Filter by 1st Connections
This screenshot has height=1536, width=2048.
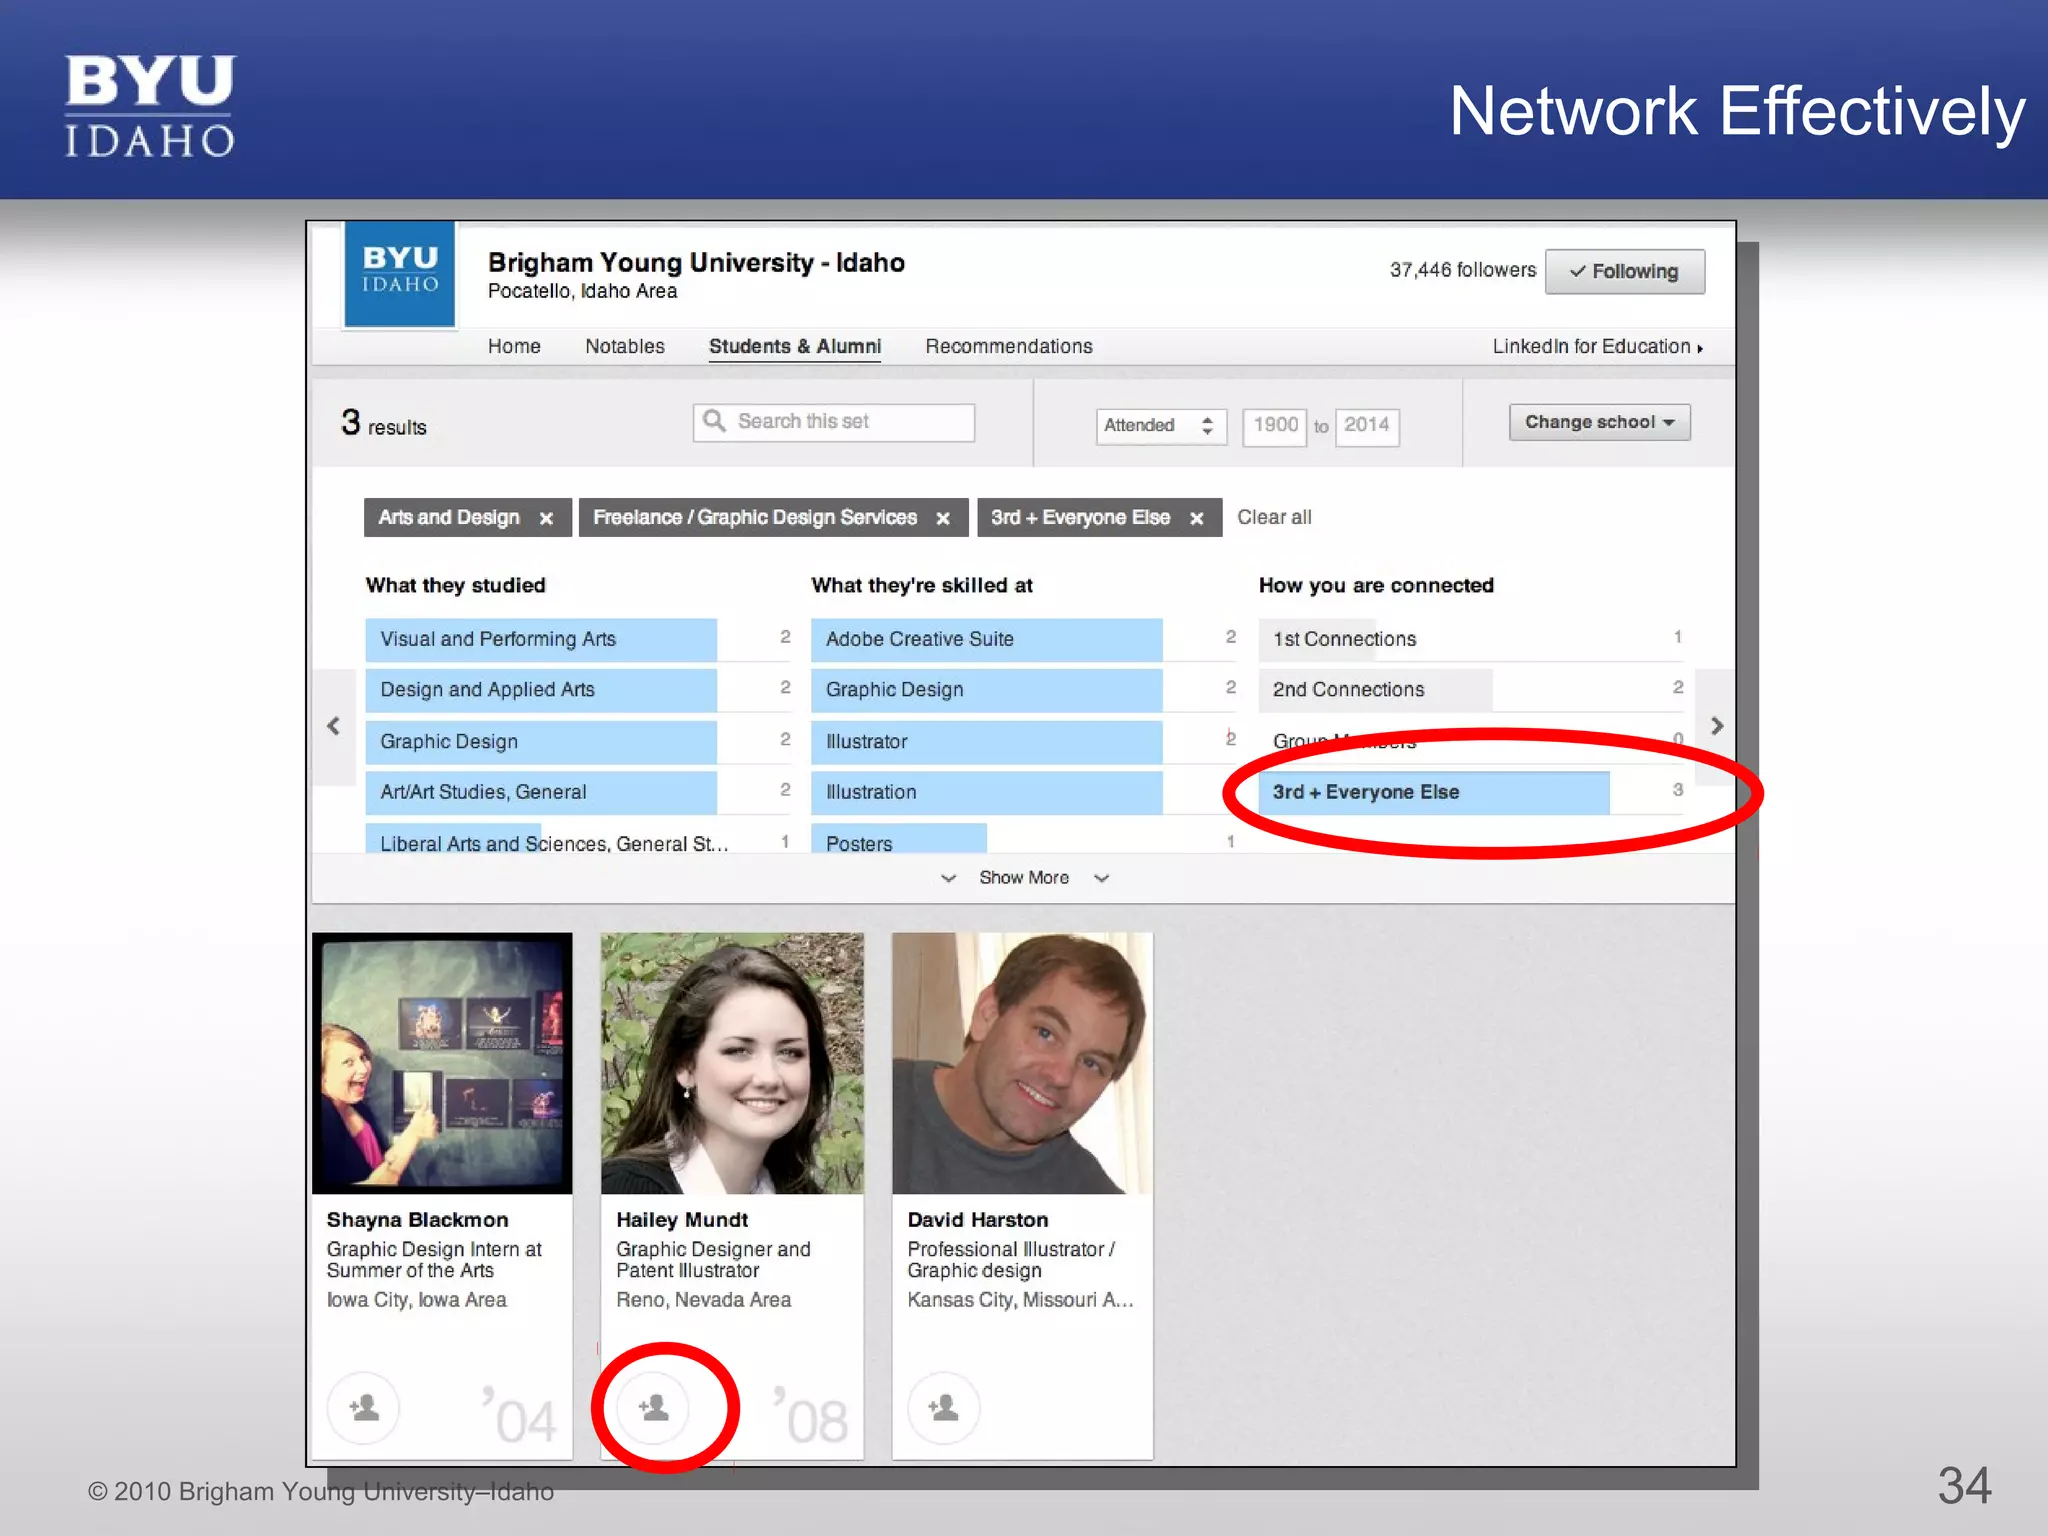click(1471, 639)
